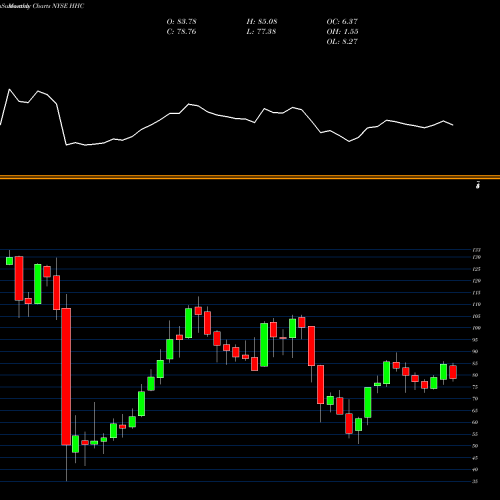Click the 75 price axis label
Screen dimensions: 500x500
(475, 387)
